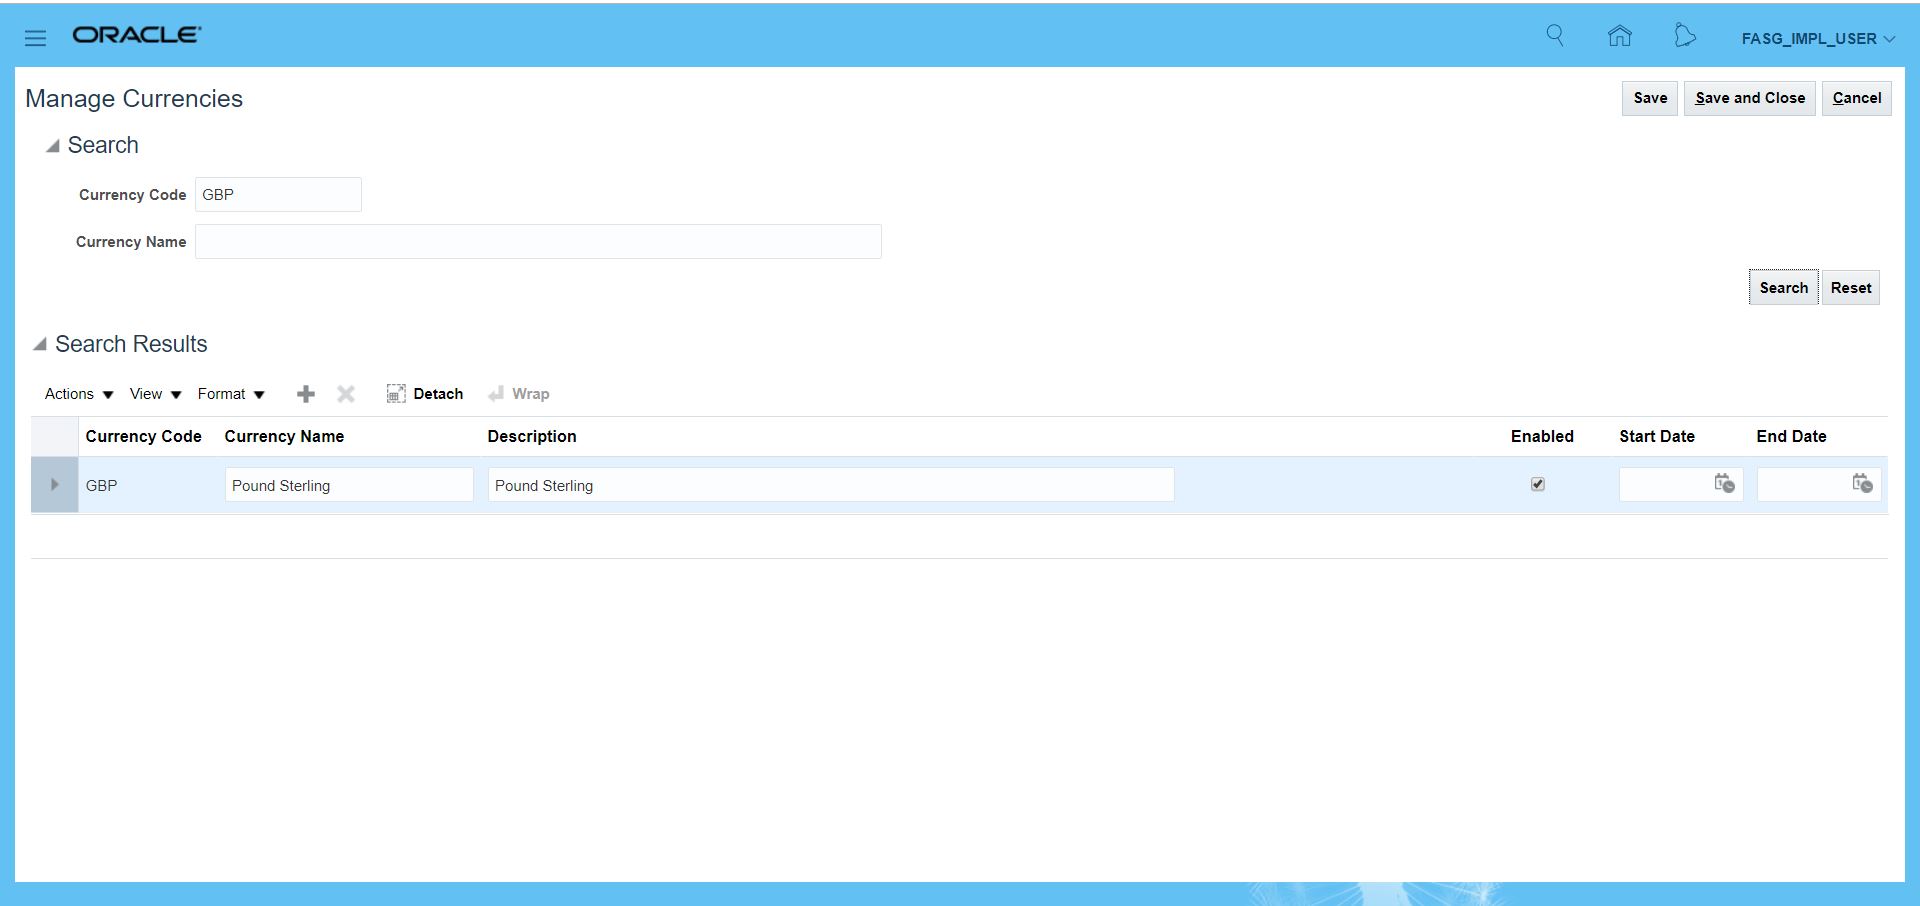Uncheck the Enabled checkbox for GBP

(x=1538, y=484)
